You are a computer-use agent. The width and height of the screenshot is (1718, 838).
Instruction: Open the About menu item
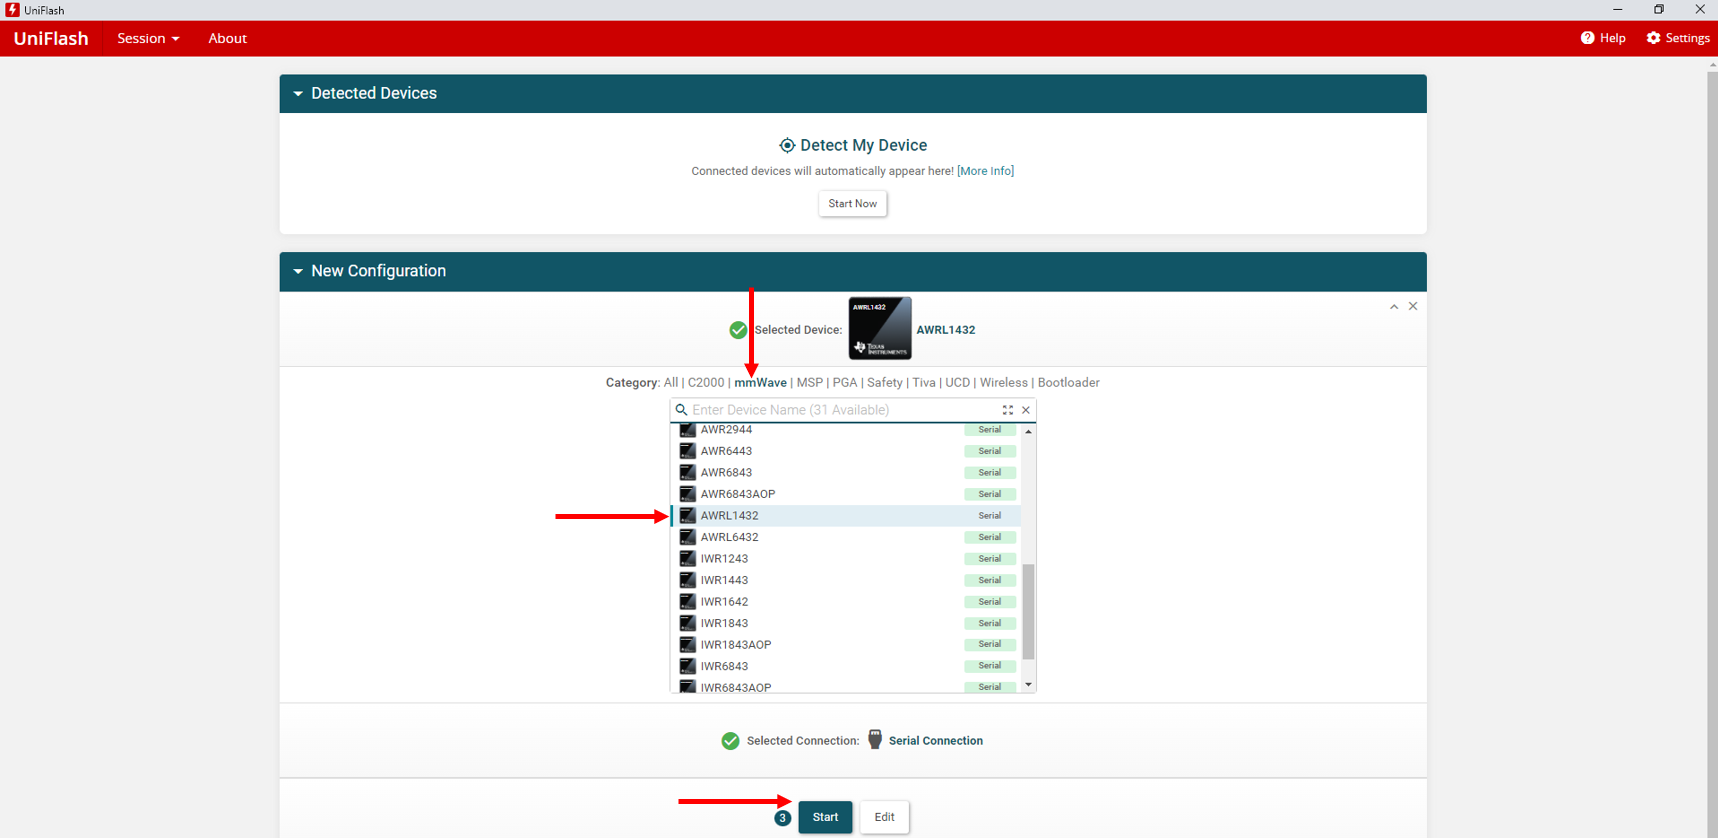pos(227,38)
